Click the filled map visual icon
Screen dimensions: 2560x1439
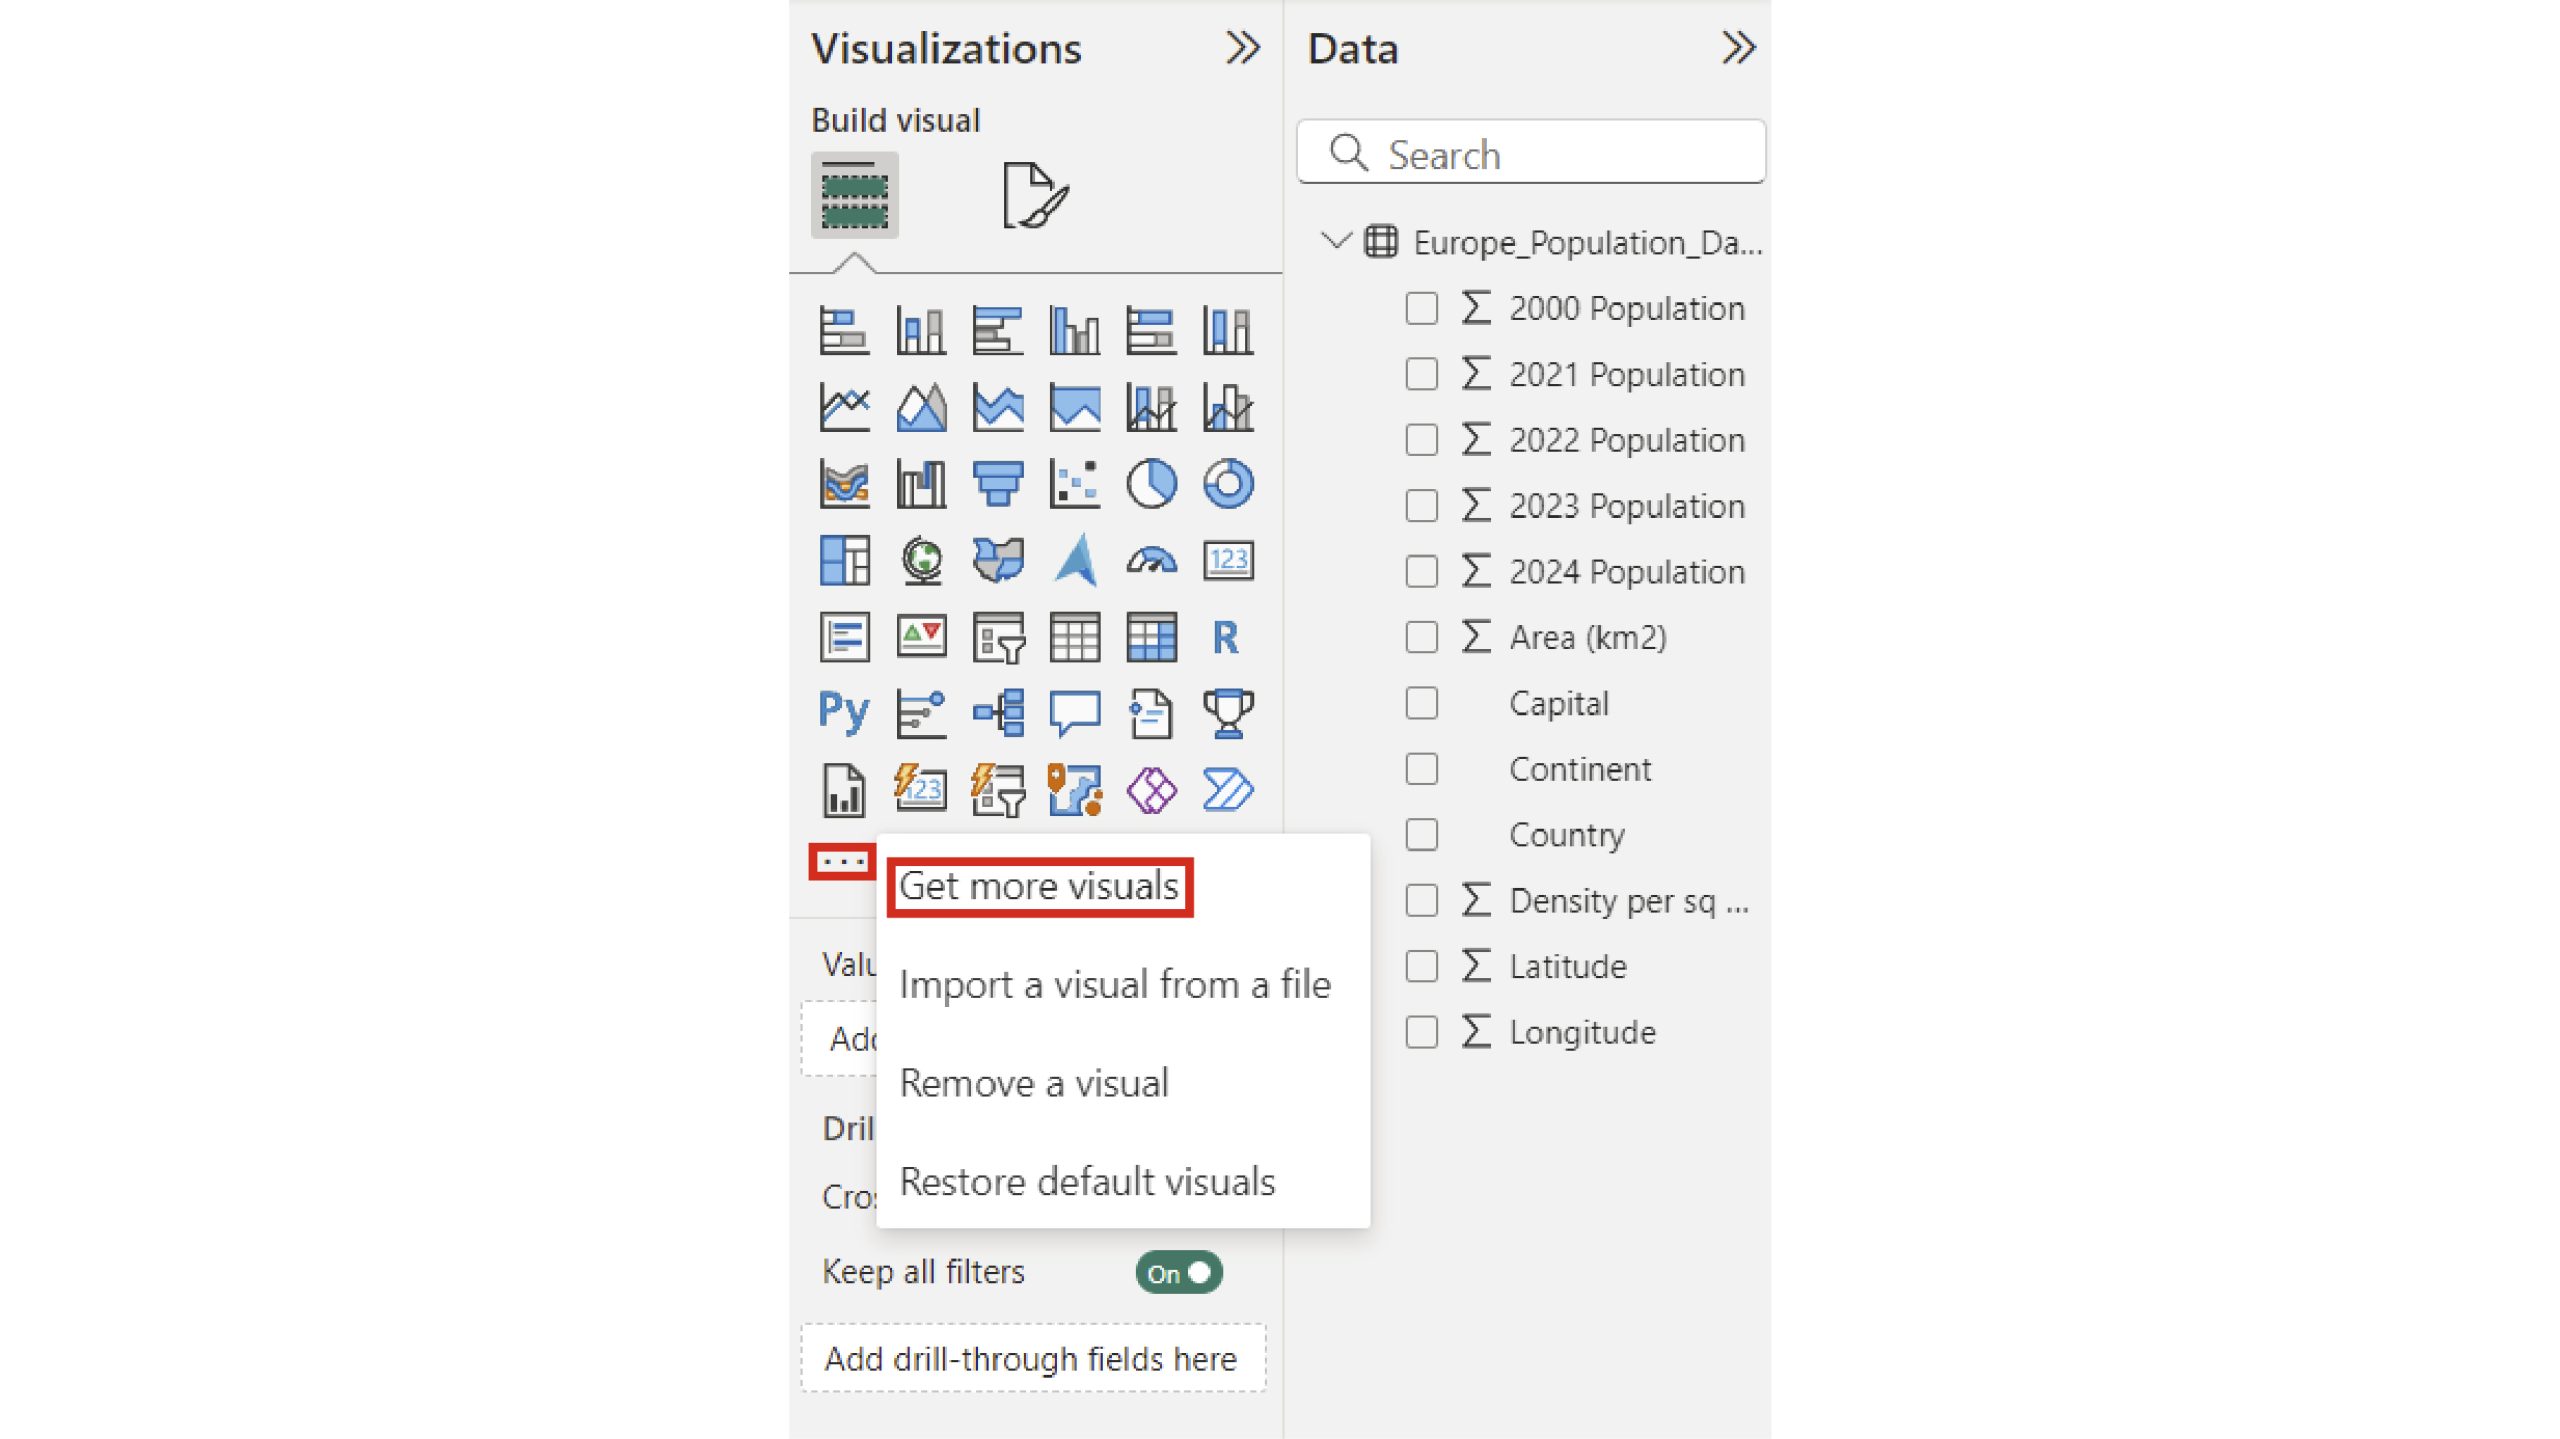995,559
